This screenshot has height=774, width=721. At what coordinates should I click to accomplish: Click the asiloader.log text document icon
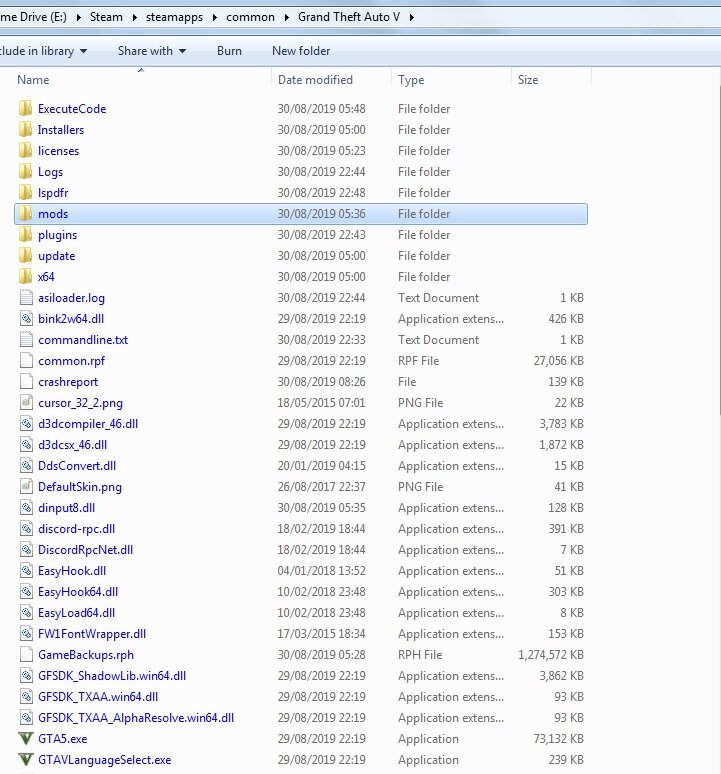pyautogui.click(x=26, y=298)
